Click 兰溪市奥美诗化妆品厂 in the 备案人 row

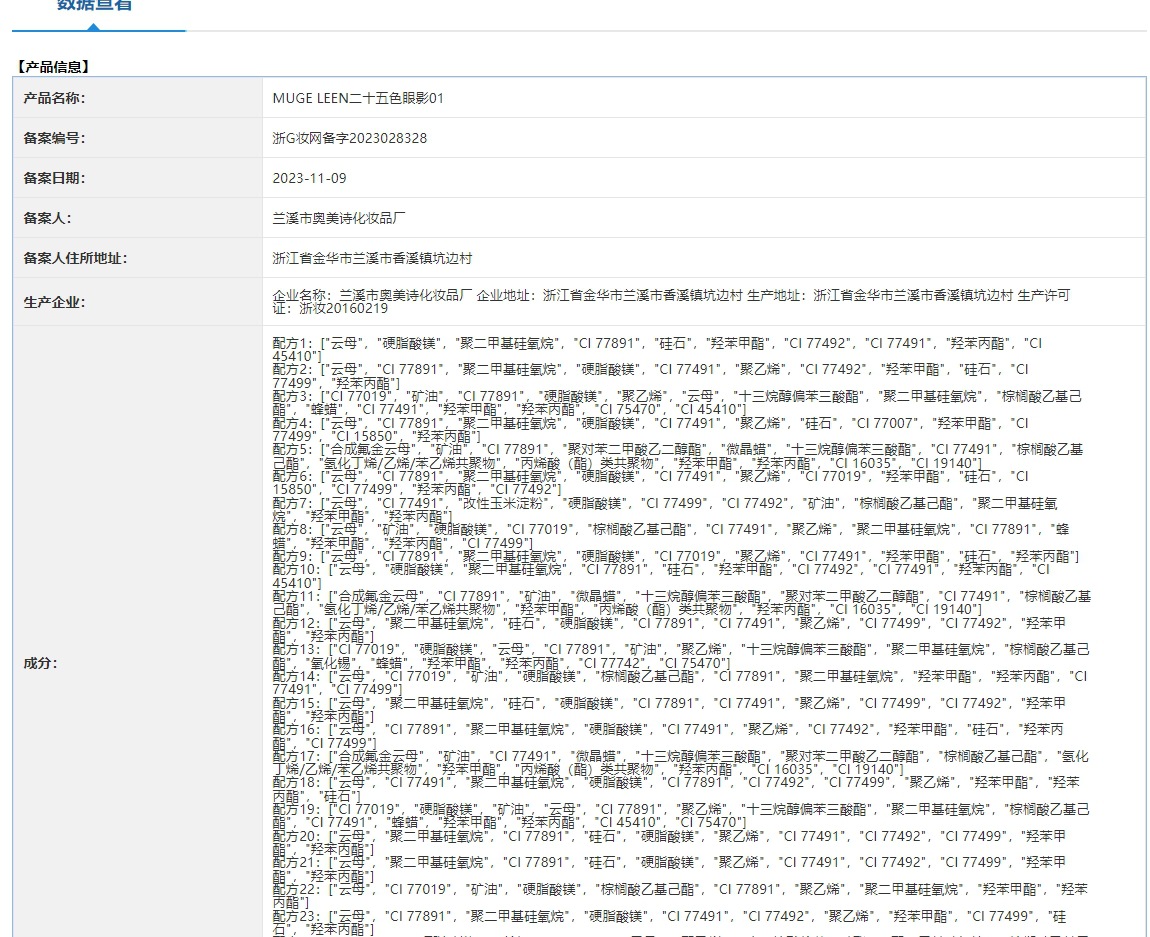coord(339,218)
